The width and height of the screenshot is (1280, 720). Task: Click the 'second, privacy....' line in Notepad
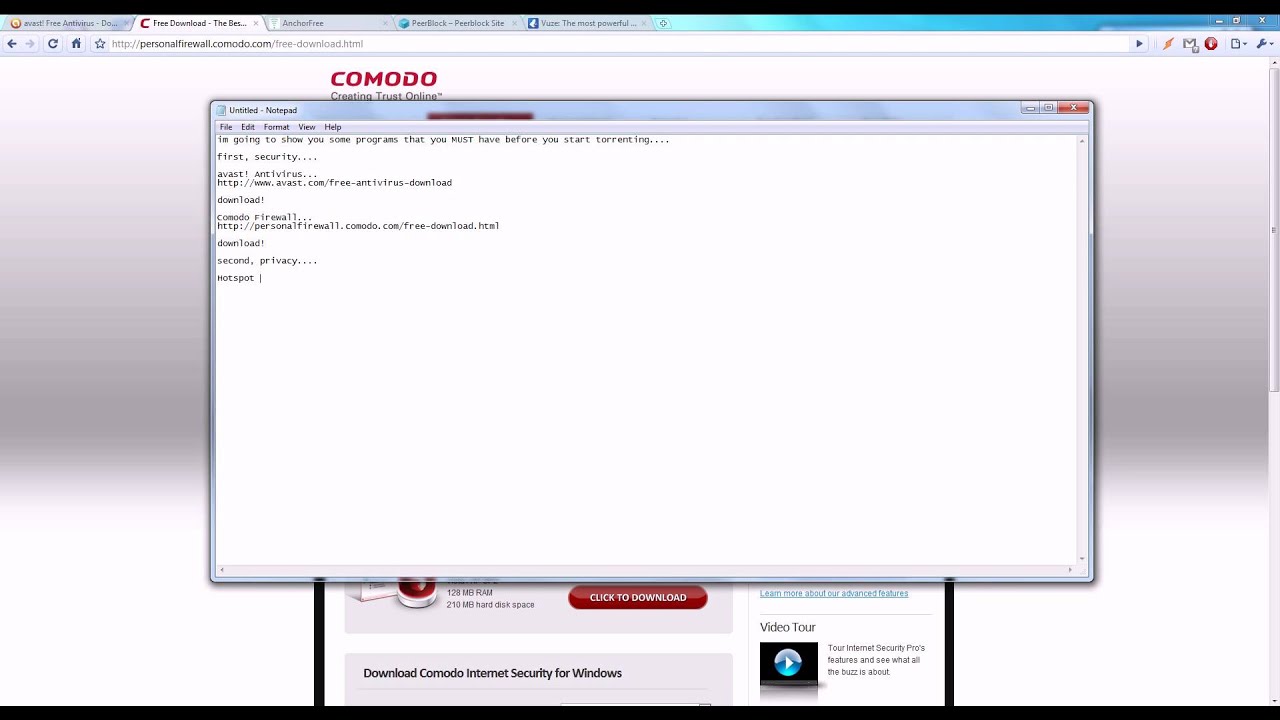(x=267, y=261)
